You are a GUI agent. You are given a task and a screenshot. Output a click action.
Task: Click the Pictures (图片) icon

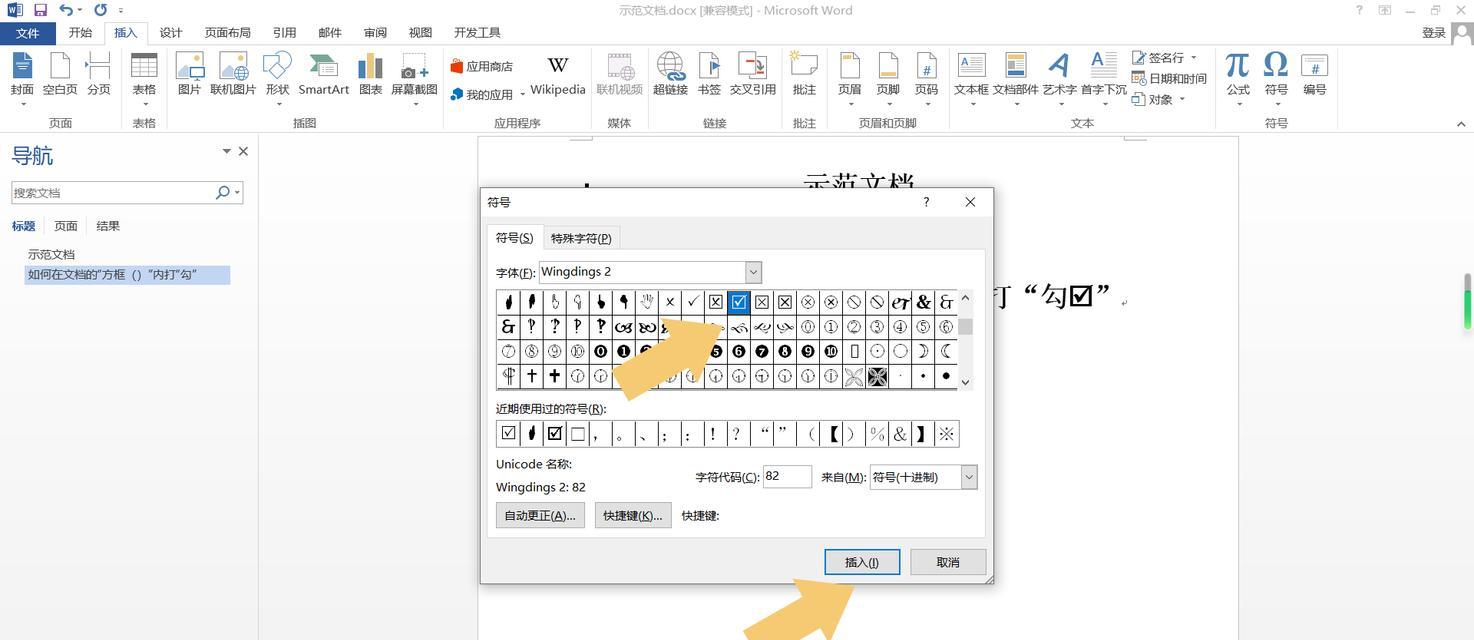tap(189, 67)
